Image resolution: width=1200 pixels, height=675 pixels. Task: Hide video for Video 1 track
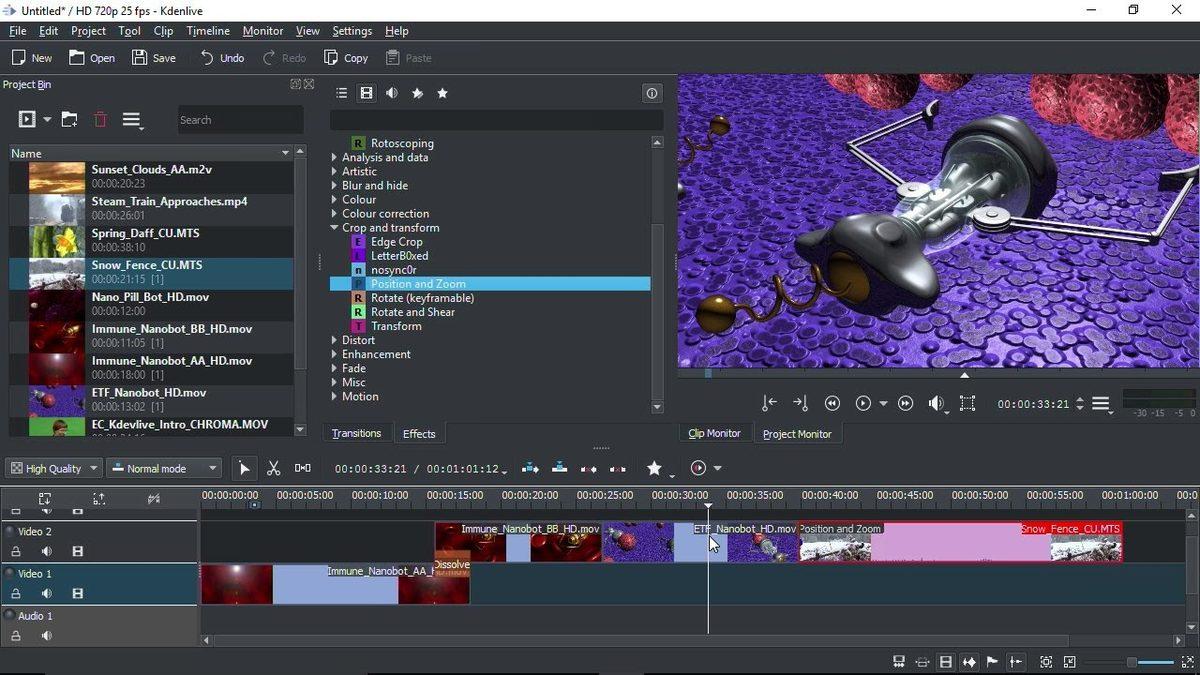(x=77, y=593)
